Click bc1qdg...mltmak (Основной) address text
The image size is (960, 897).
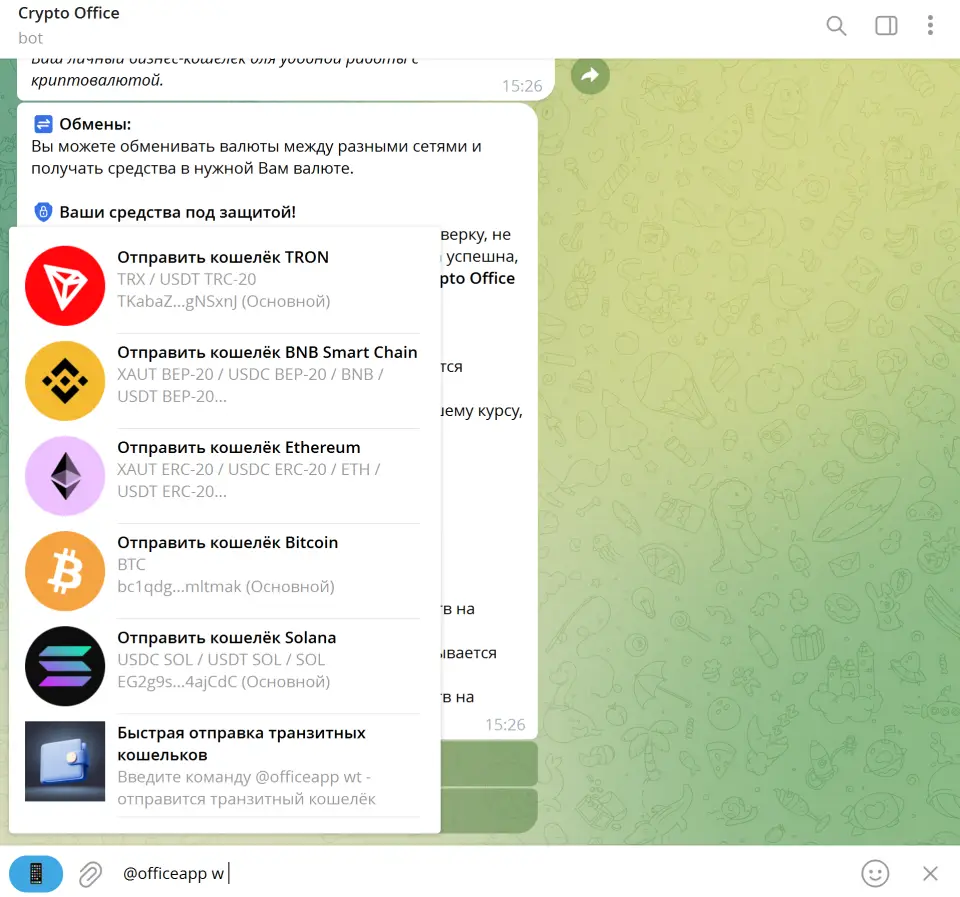[226, 587]
